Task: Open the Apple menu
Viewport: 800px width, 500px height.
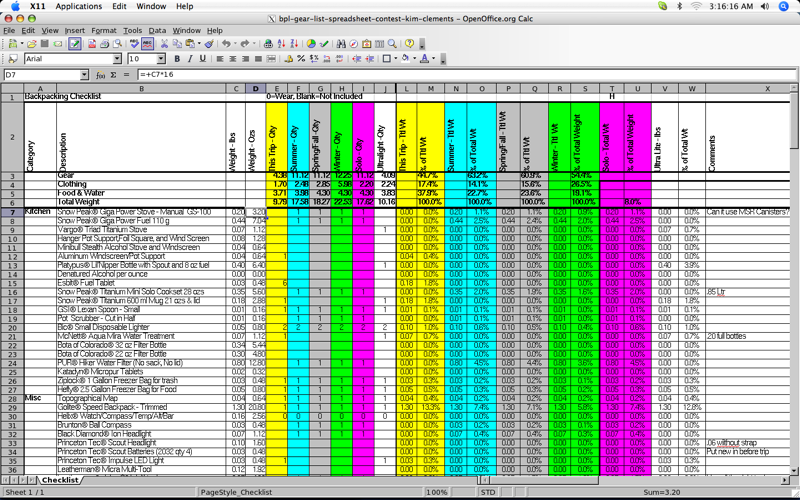Action: (15, 6)
